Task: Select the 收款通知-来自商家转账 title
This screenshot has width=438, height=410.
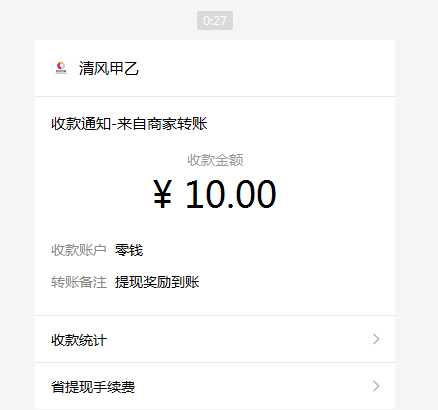Action: coord(129,124)
